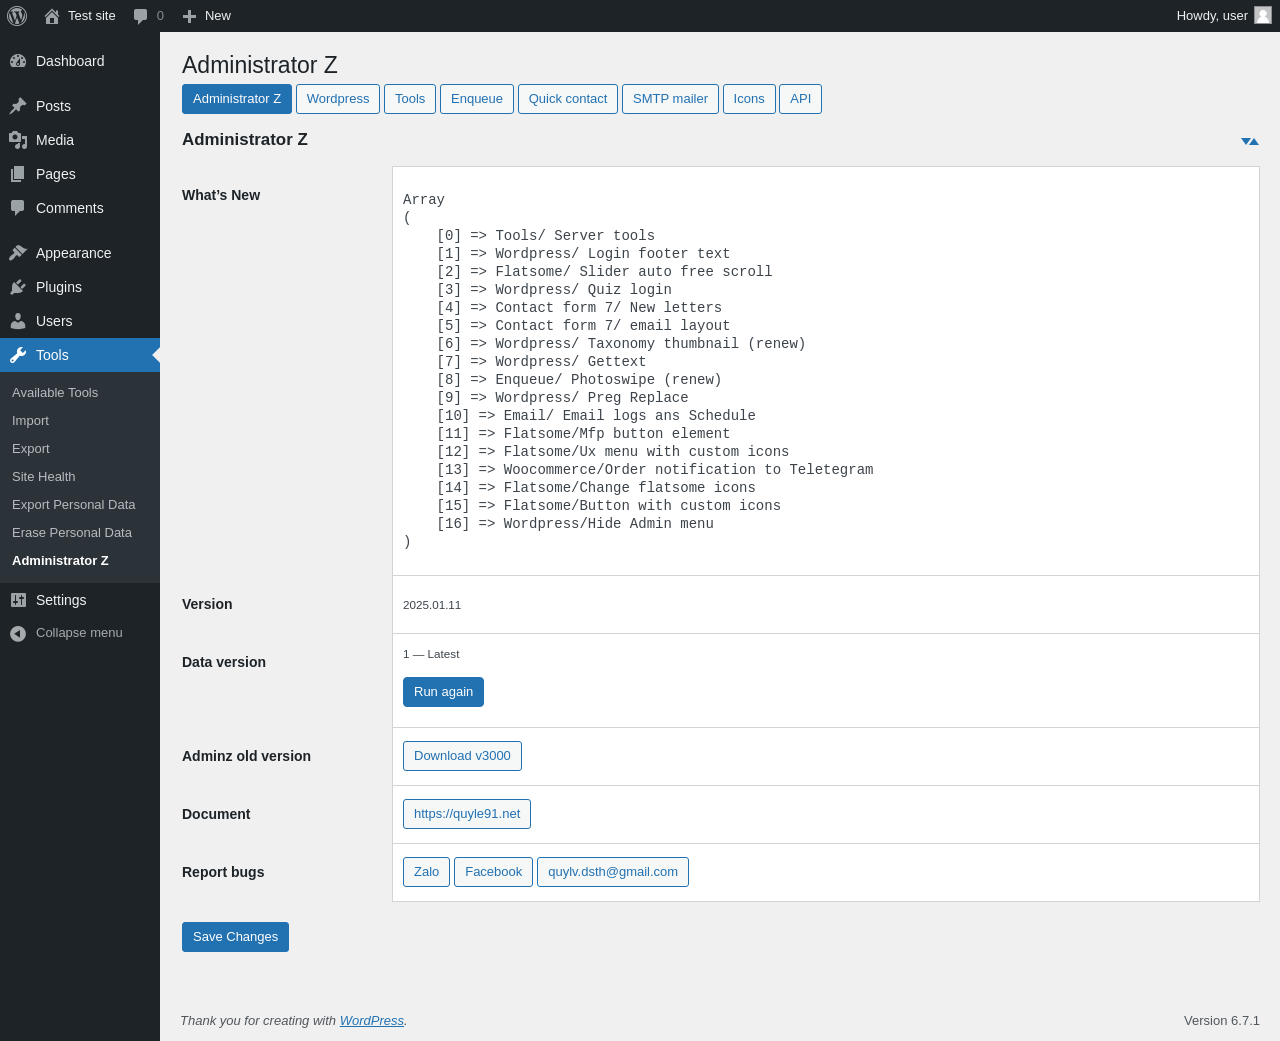Select the Quick contact tab
The image size is (1280, 1041).
coord(567,99)
